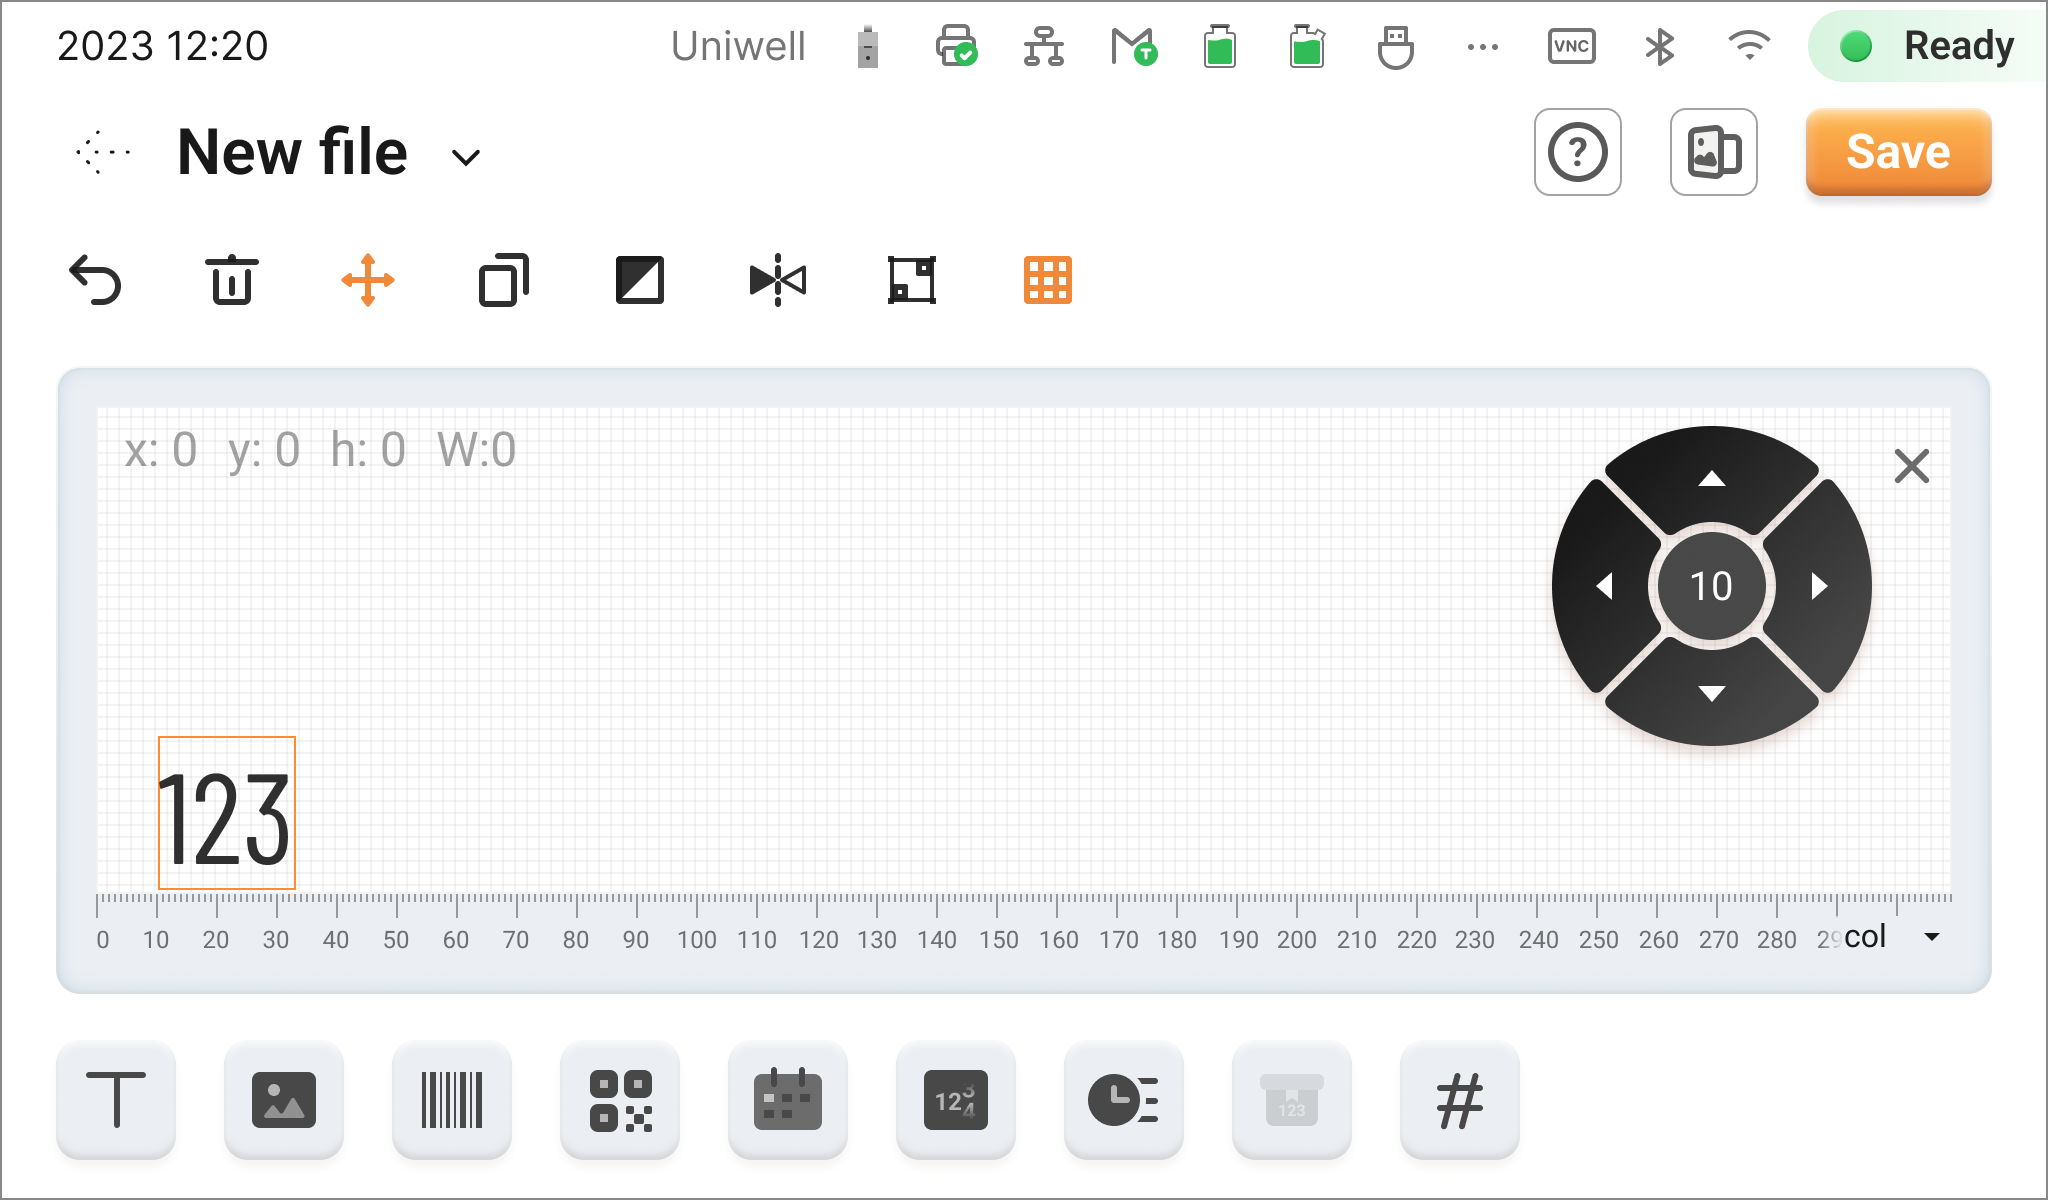This screenshot has width=2048, height=1200.
Task: Nudge object right with arrow pad
Action: click(x=1820, y=586)
